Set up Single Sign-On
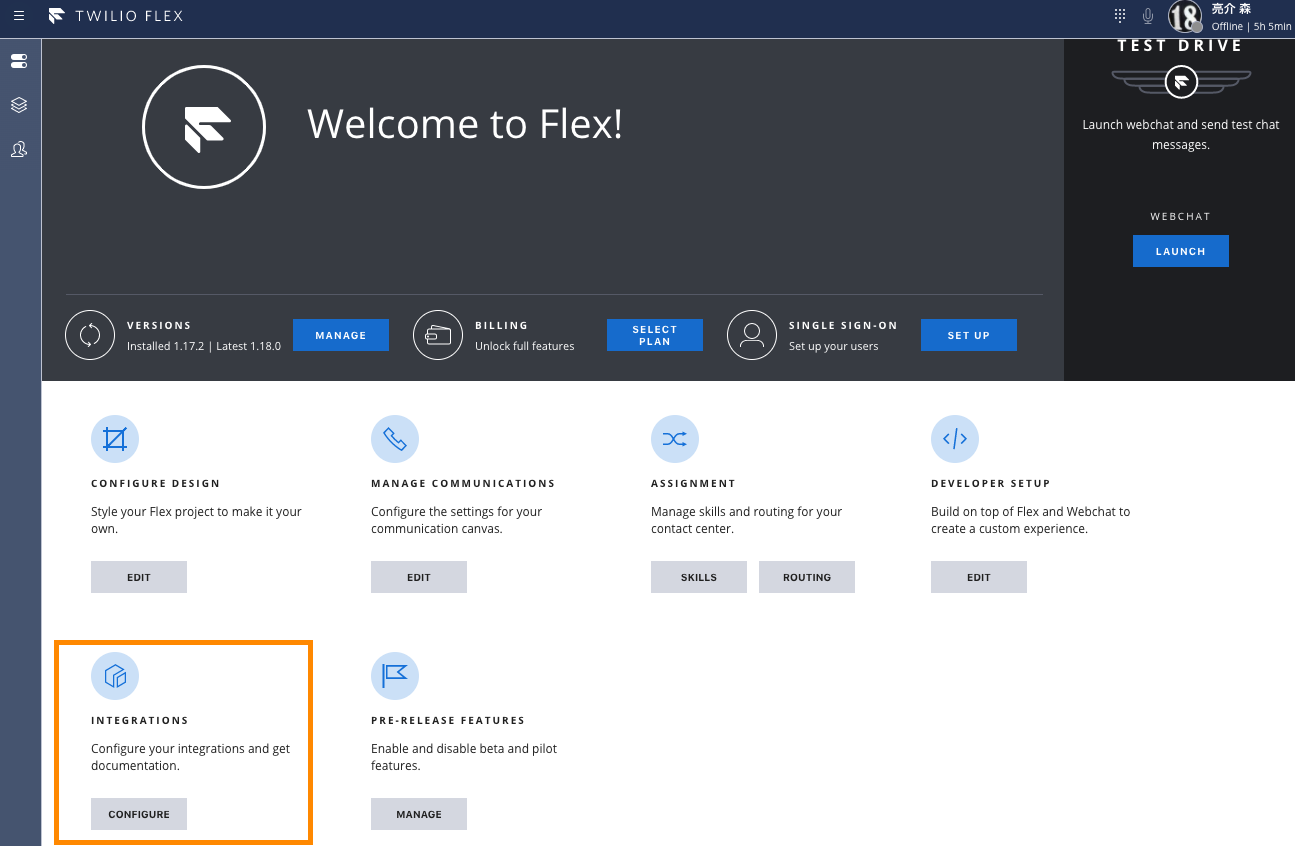The height and width of the screenshot is (846, 1295). click(968, 335)
